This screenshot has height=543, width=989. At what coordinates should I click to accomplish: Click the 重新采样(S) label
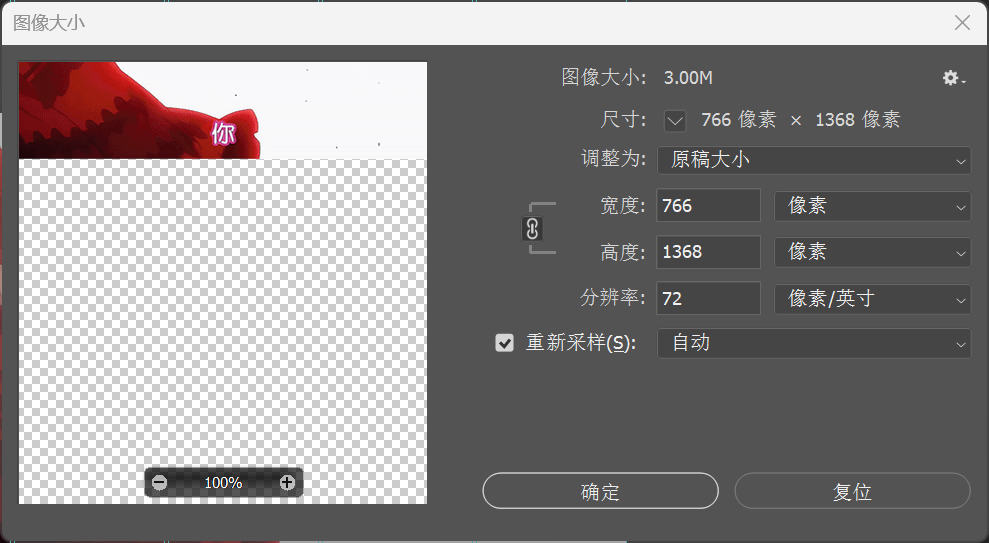tap(581, 343)
